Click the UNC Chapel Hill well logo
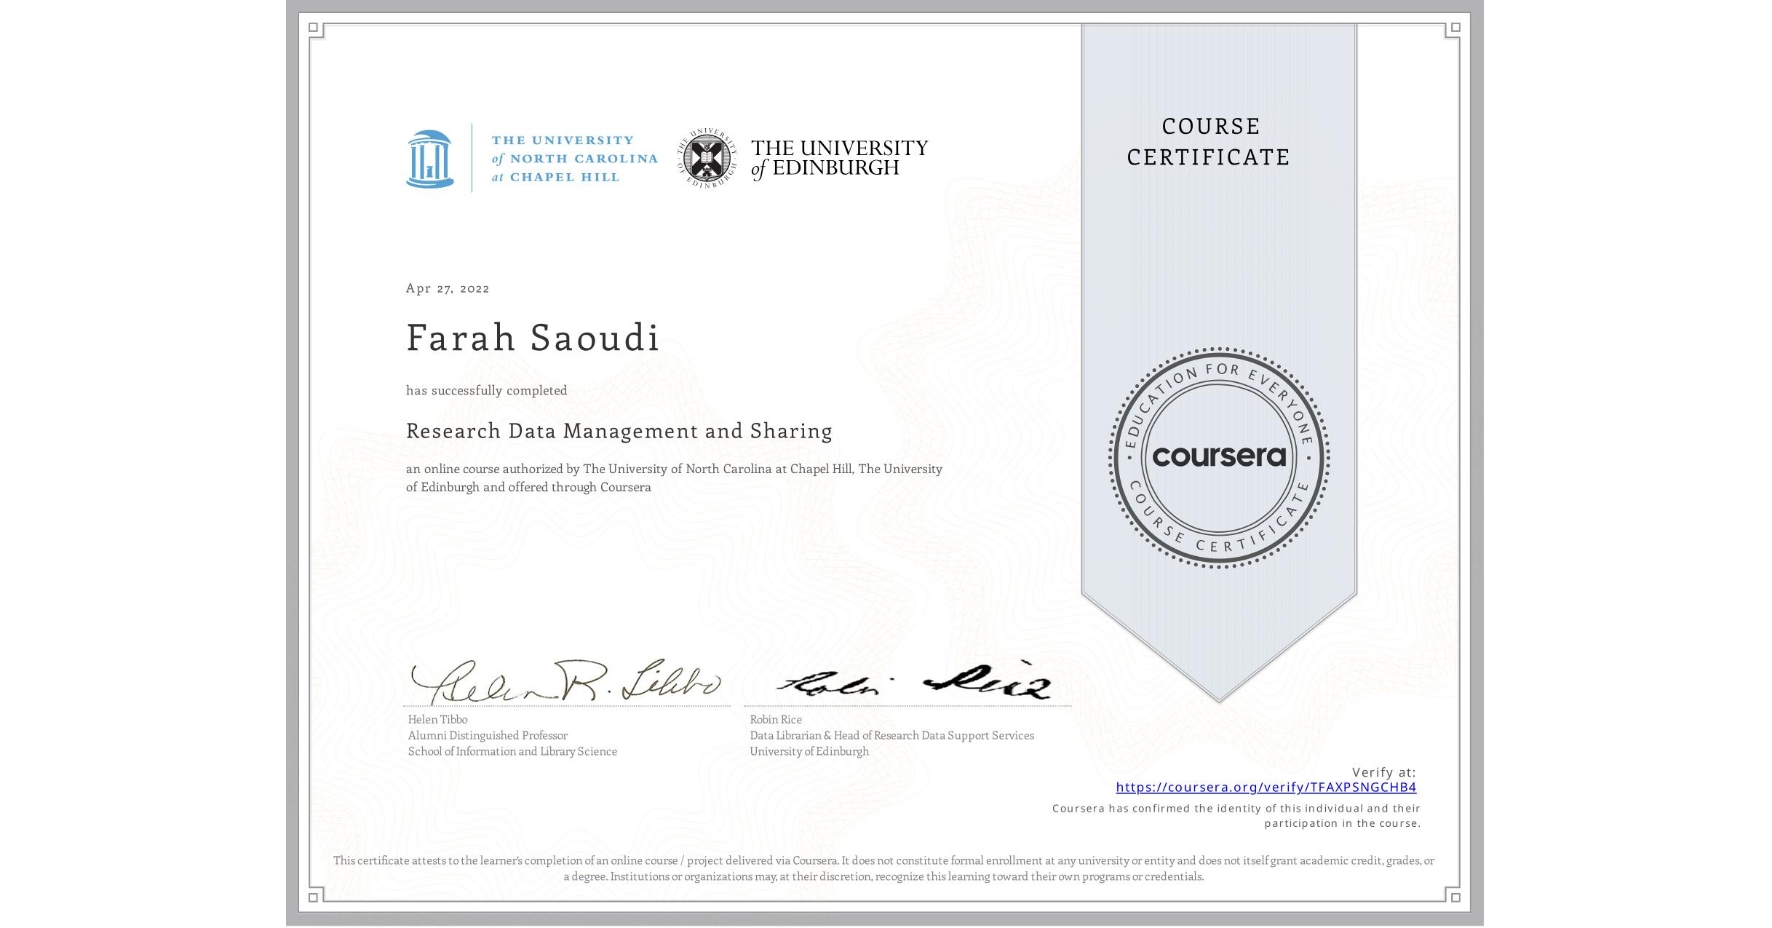 [430, 158]
